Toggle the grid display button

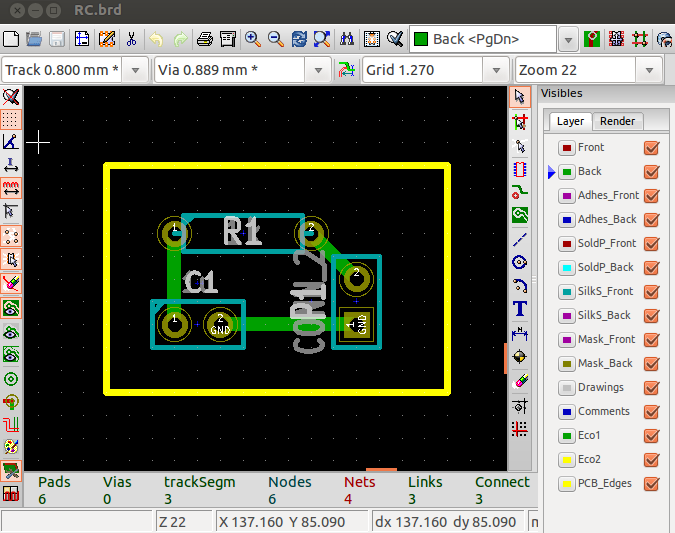point(11,119)
